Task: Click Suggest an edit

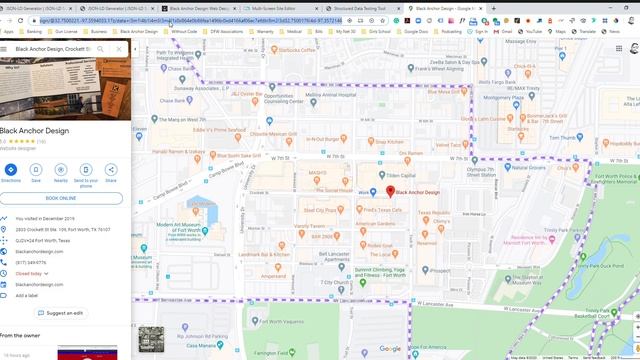Action: 60,313
